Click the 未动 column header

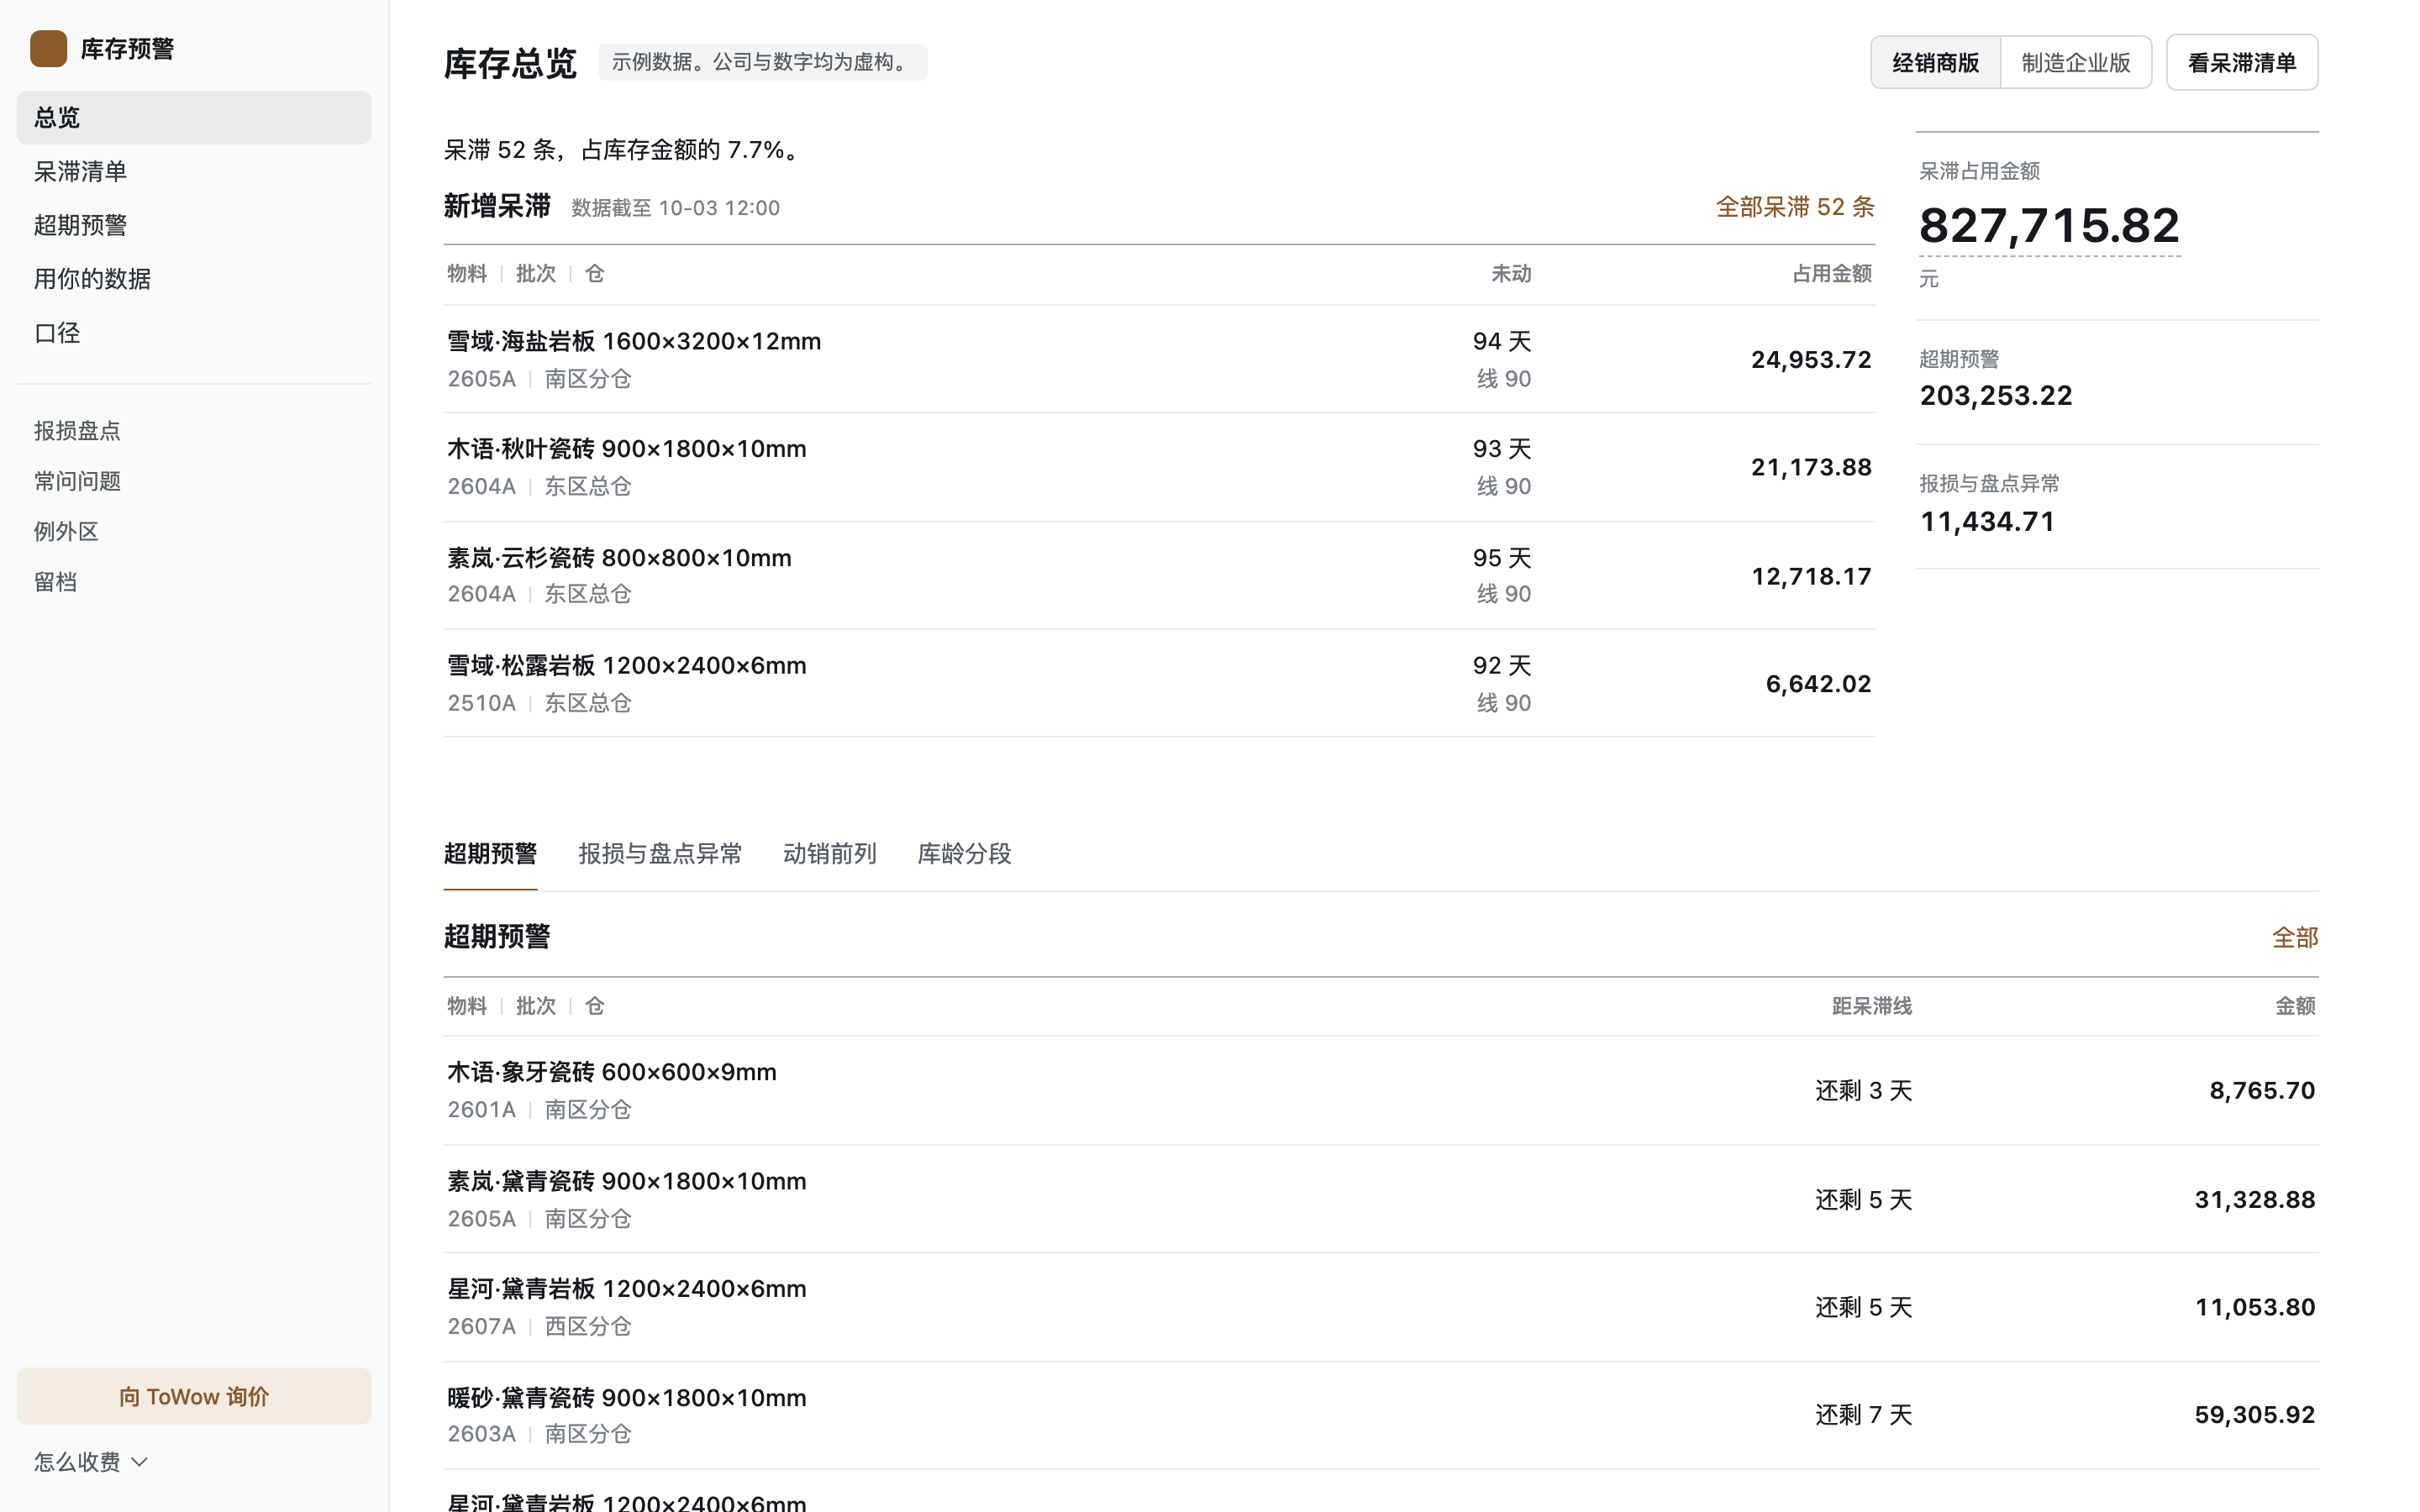[1511, 274]
